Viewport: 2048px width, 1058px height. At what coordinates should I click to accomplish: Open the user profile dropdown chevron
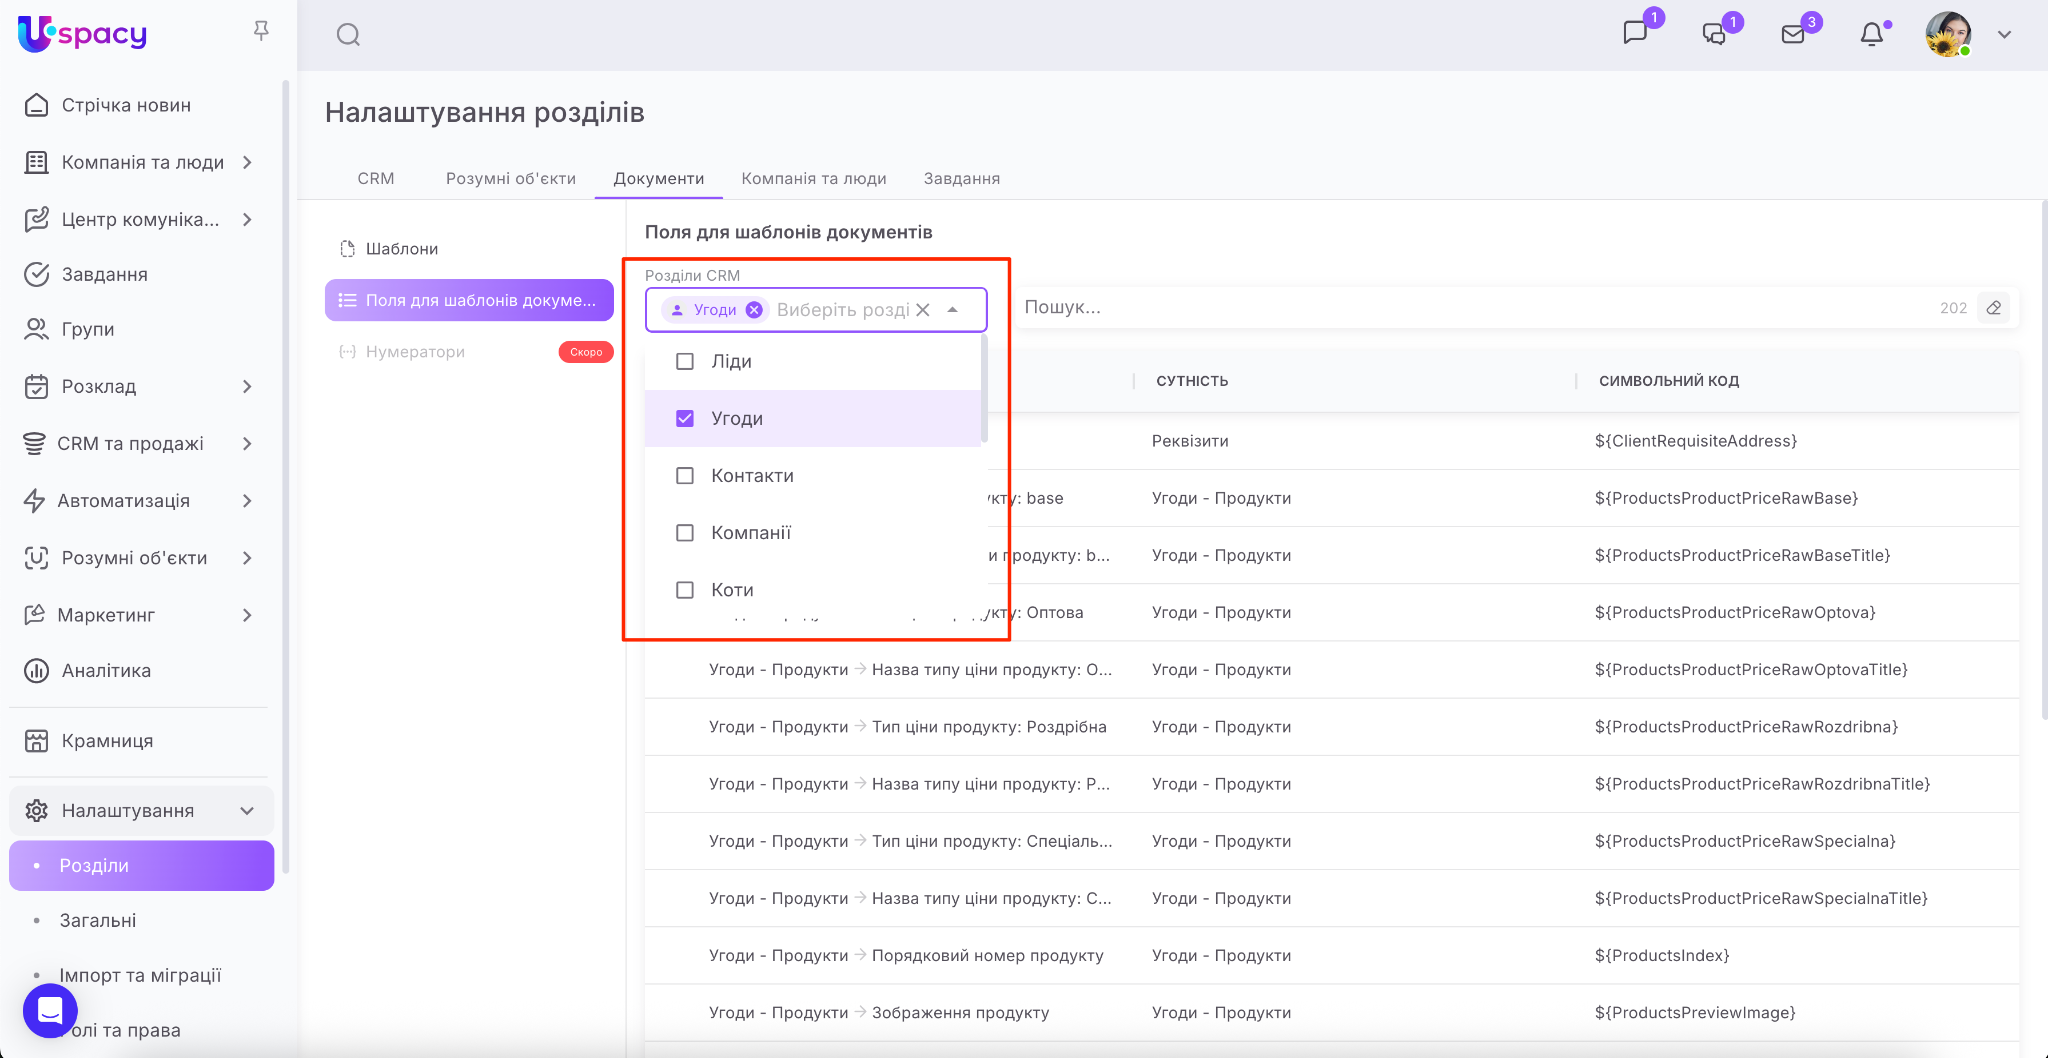click(2004, 35)
